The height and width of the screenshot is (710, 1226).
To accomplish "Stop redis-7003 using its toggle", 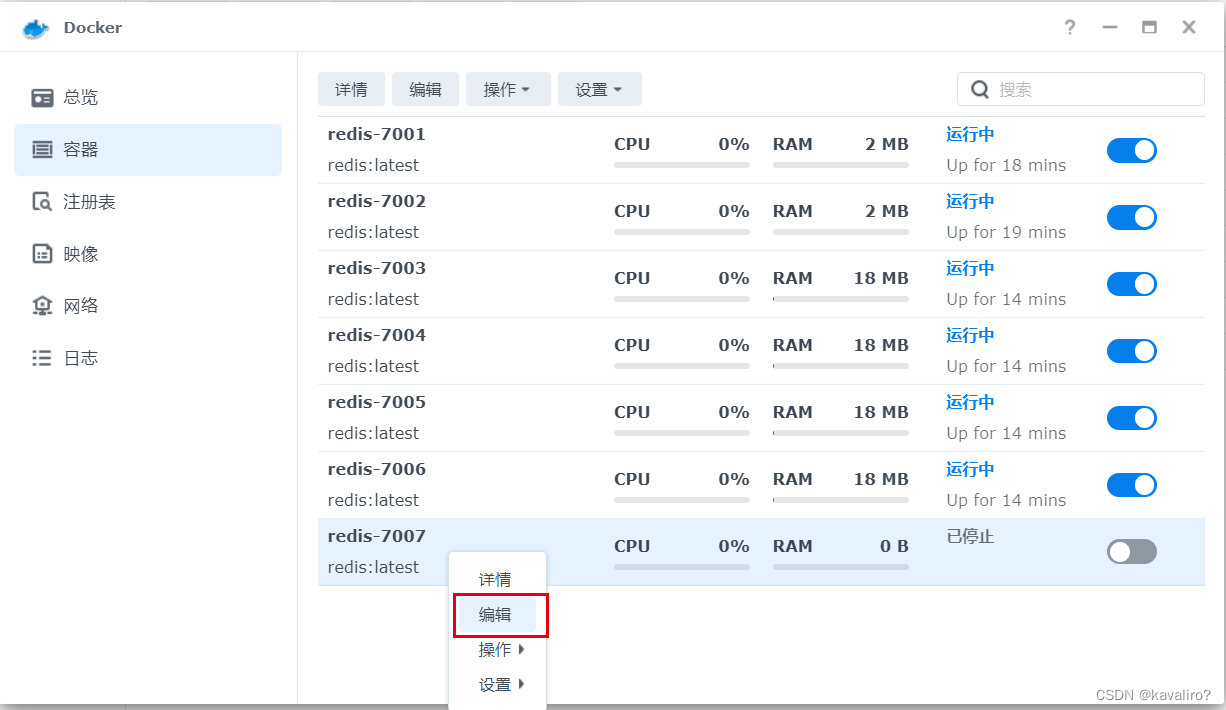I will 1132,284.
